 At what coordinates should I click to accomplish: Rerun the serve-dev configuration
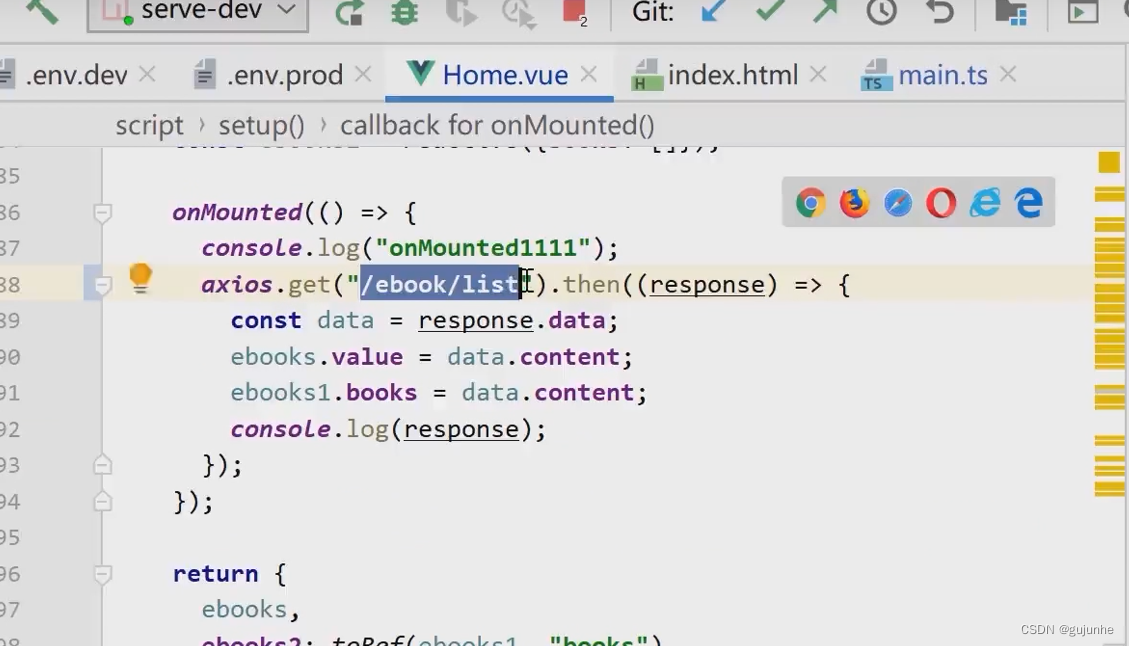pyautogui.click(x=349, y=12)
